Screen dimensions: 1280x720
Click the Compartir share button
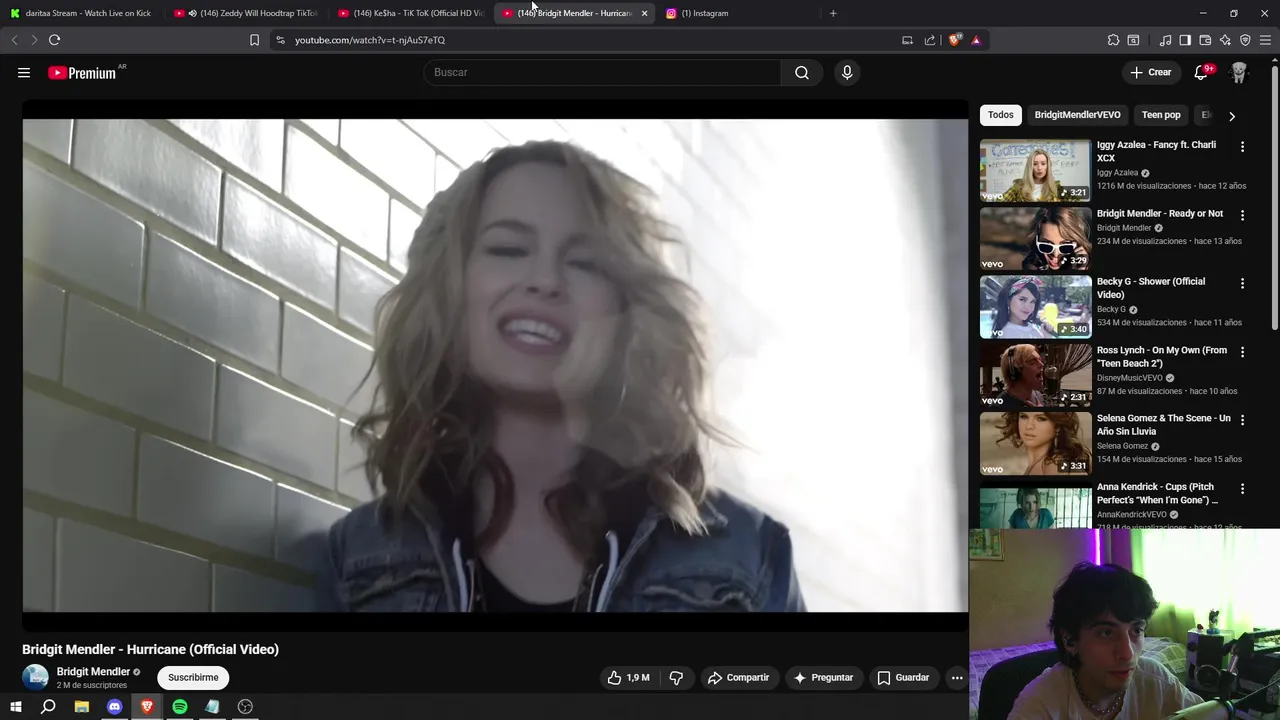(x=738, y=677)
